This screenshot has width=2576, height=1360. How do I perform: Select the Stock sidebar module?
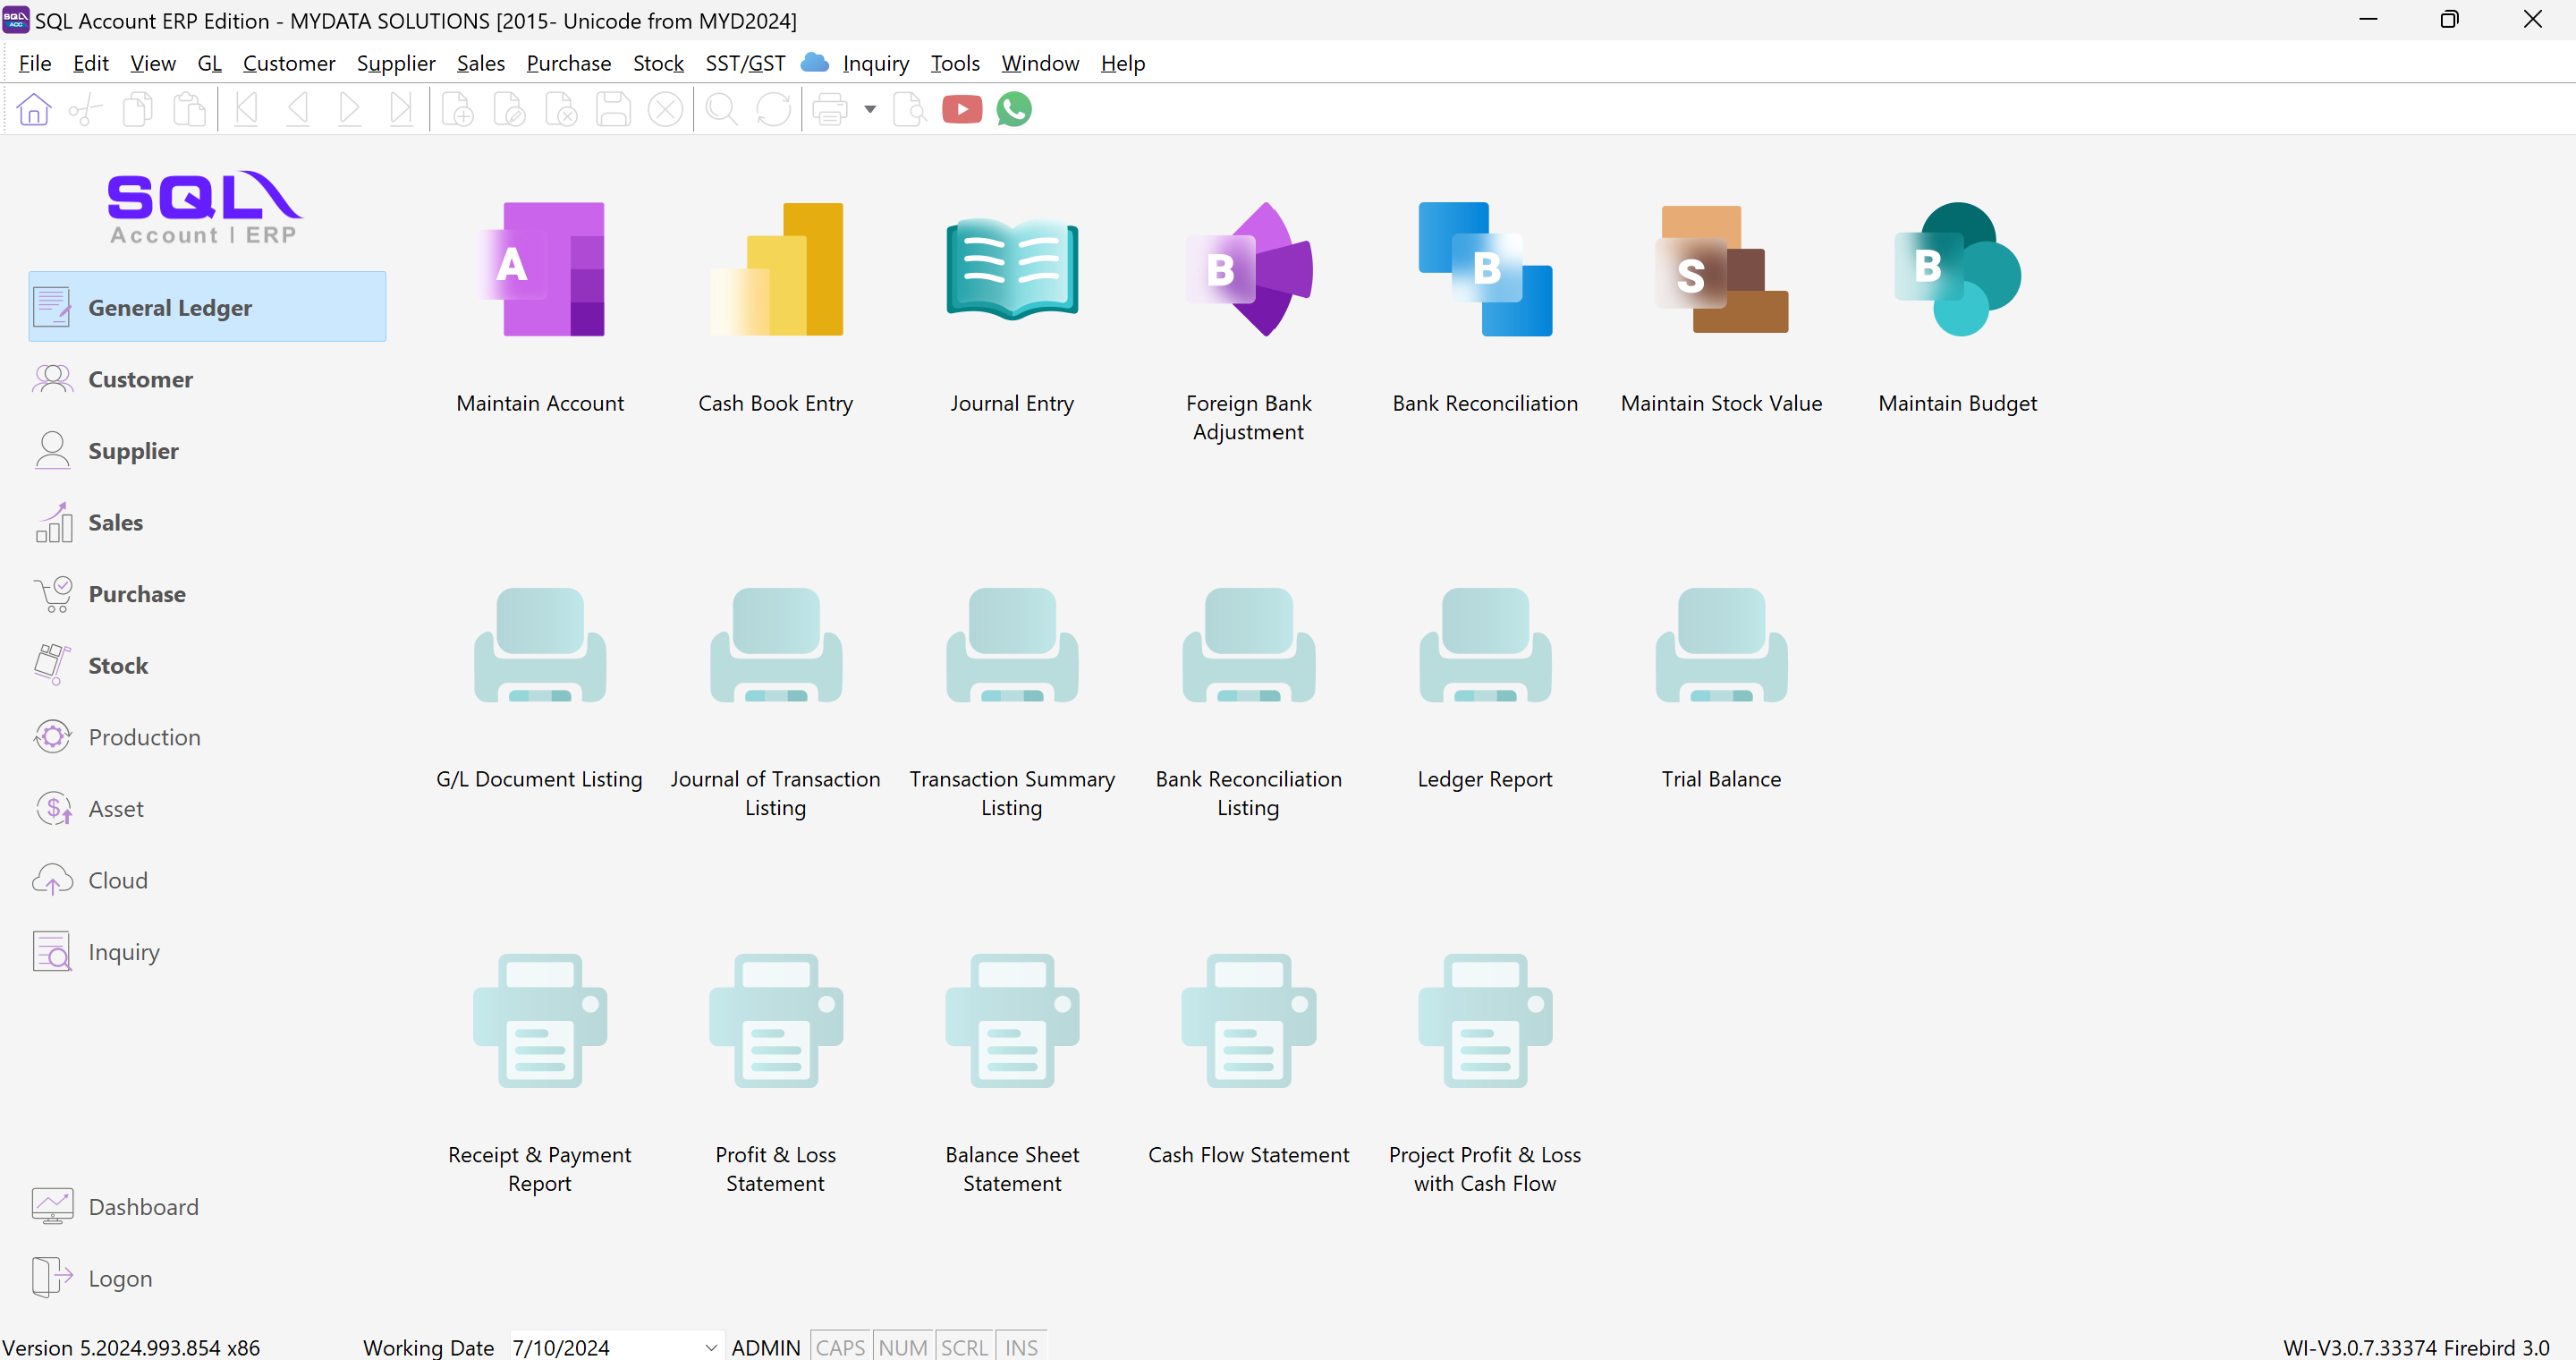(118, 665)
